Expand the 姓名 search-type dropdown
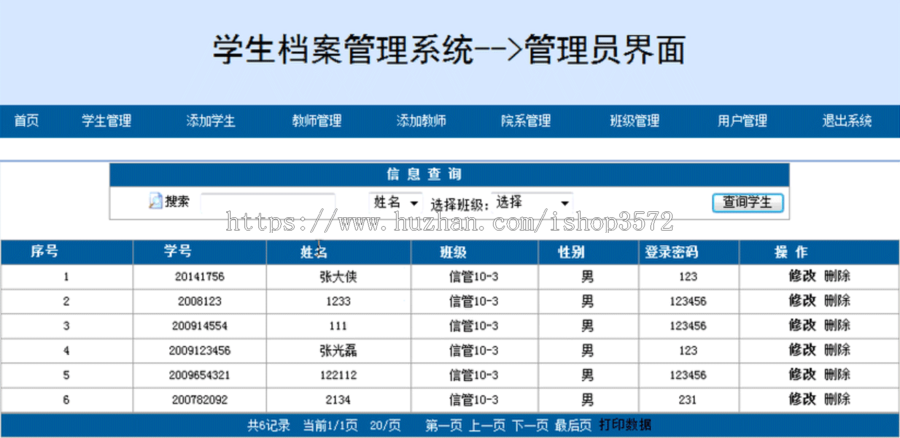The height and width of the screenshot is (438, 900). [395, 203]
